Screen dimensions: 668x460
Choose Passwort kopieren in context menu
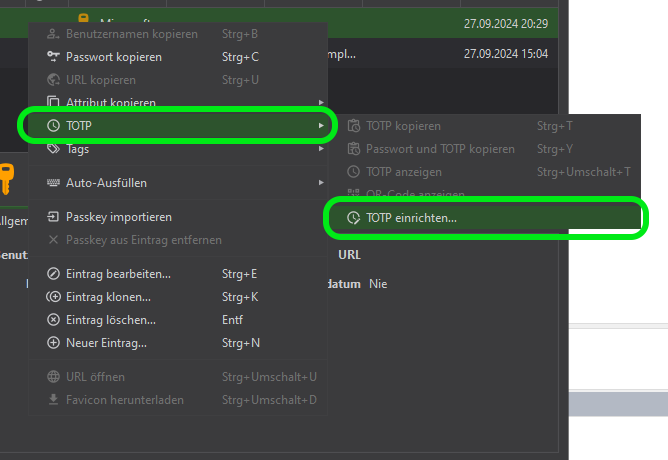[x=113, y=57]
